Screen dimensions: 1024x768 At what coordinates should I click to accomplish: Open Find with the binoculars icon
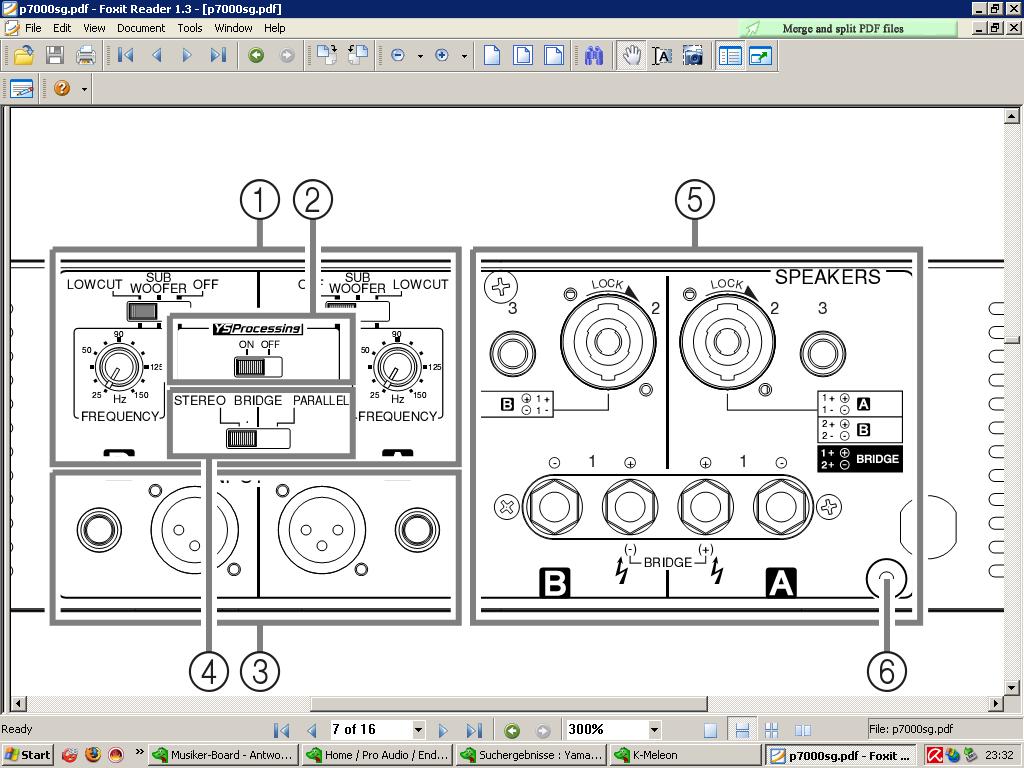(594, 56)
